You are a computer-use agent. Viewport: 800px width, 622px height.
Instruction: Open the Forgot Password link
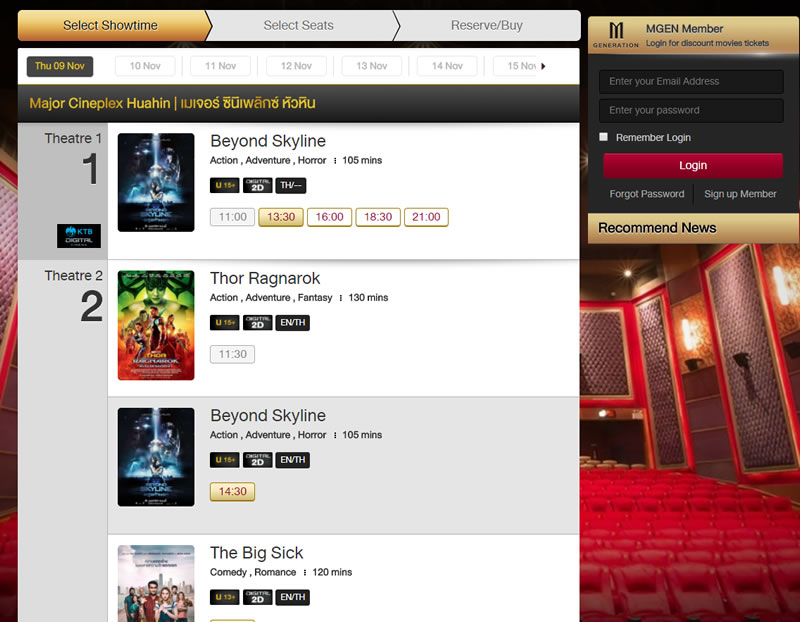tap(646, 194)
